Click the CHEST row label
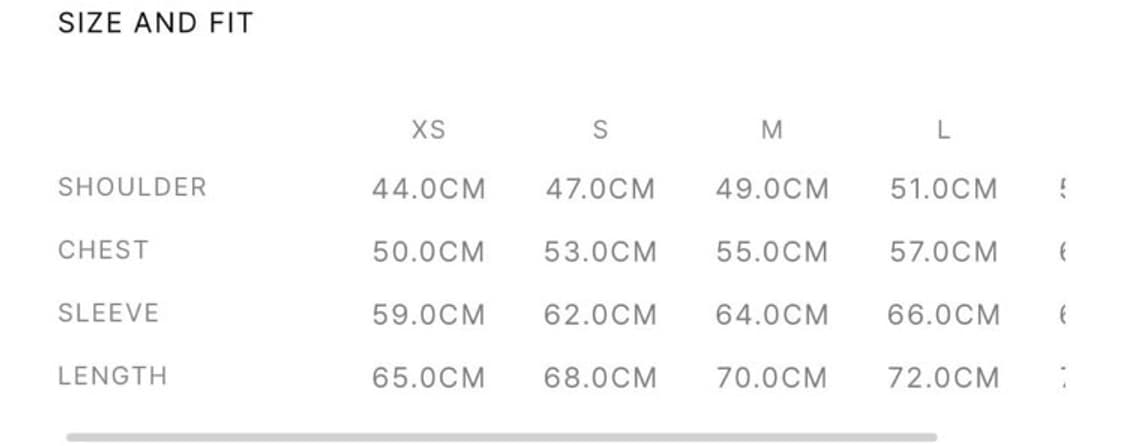 coord(103,250)
